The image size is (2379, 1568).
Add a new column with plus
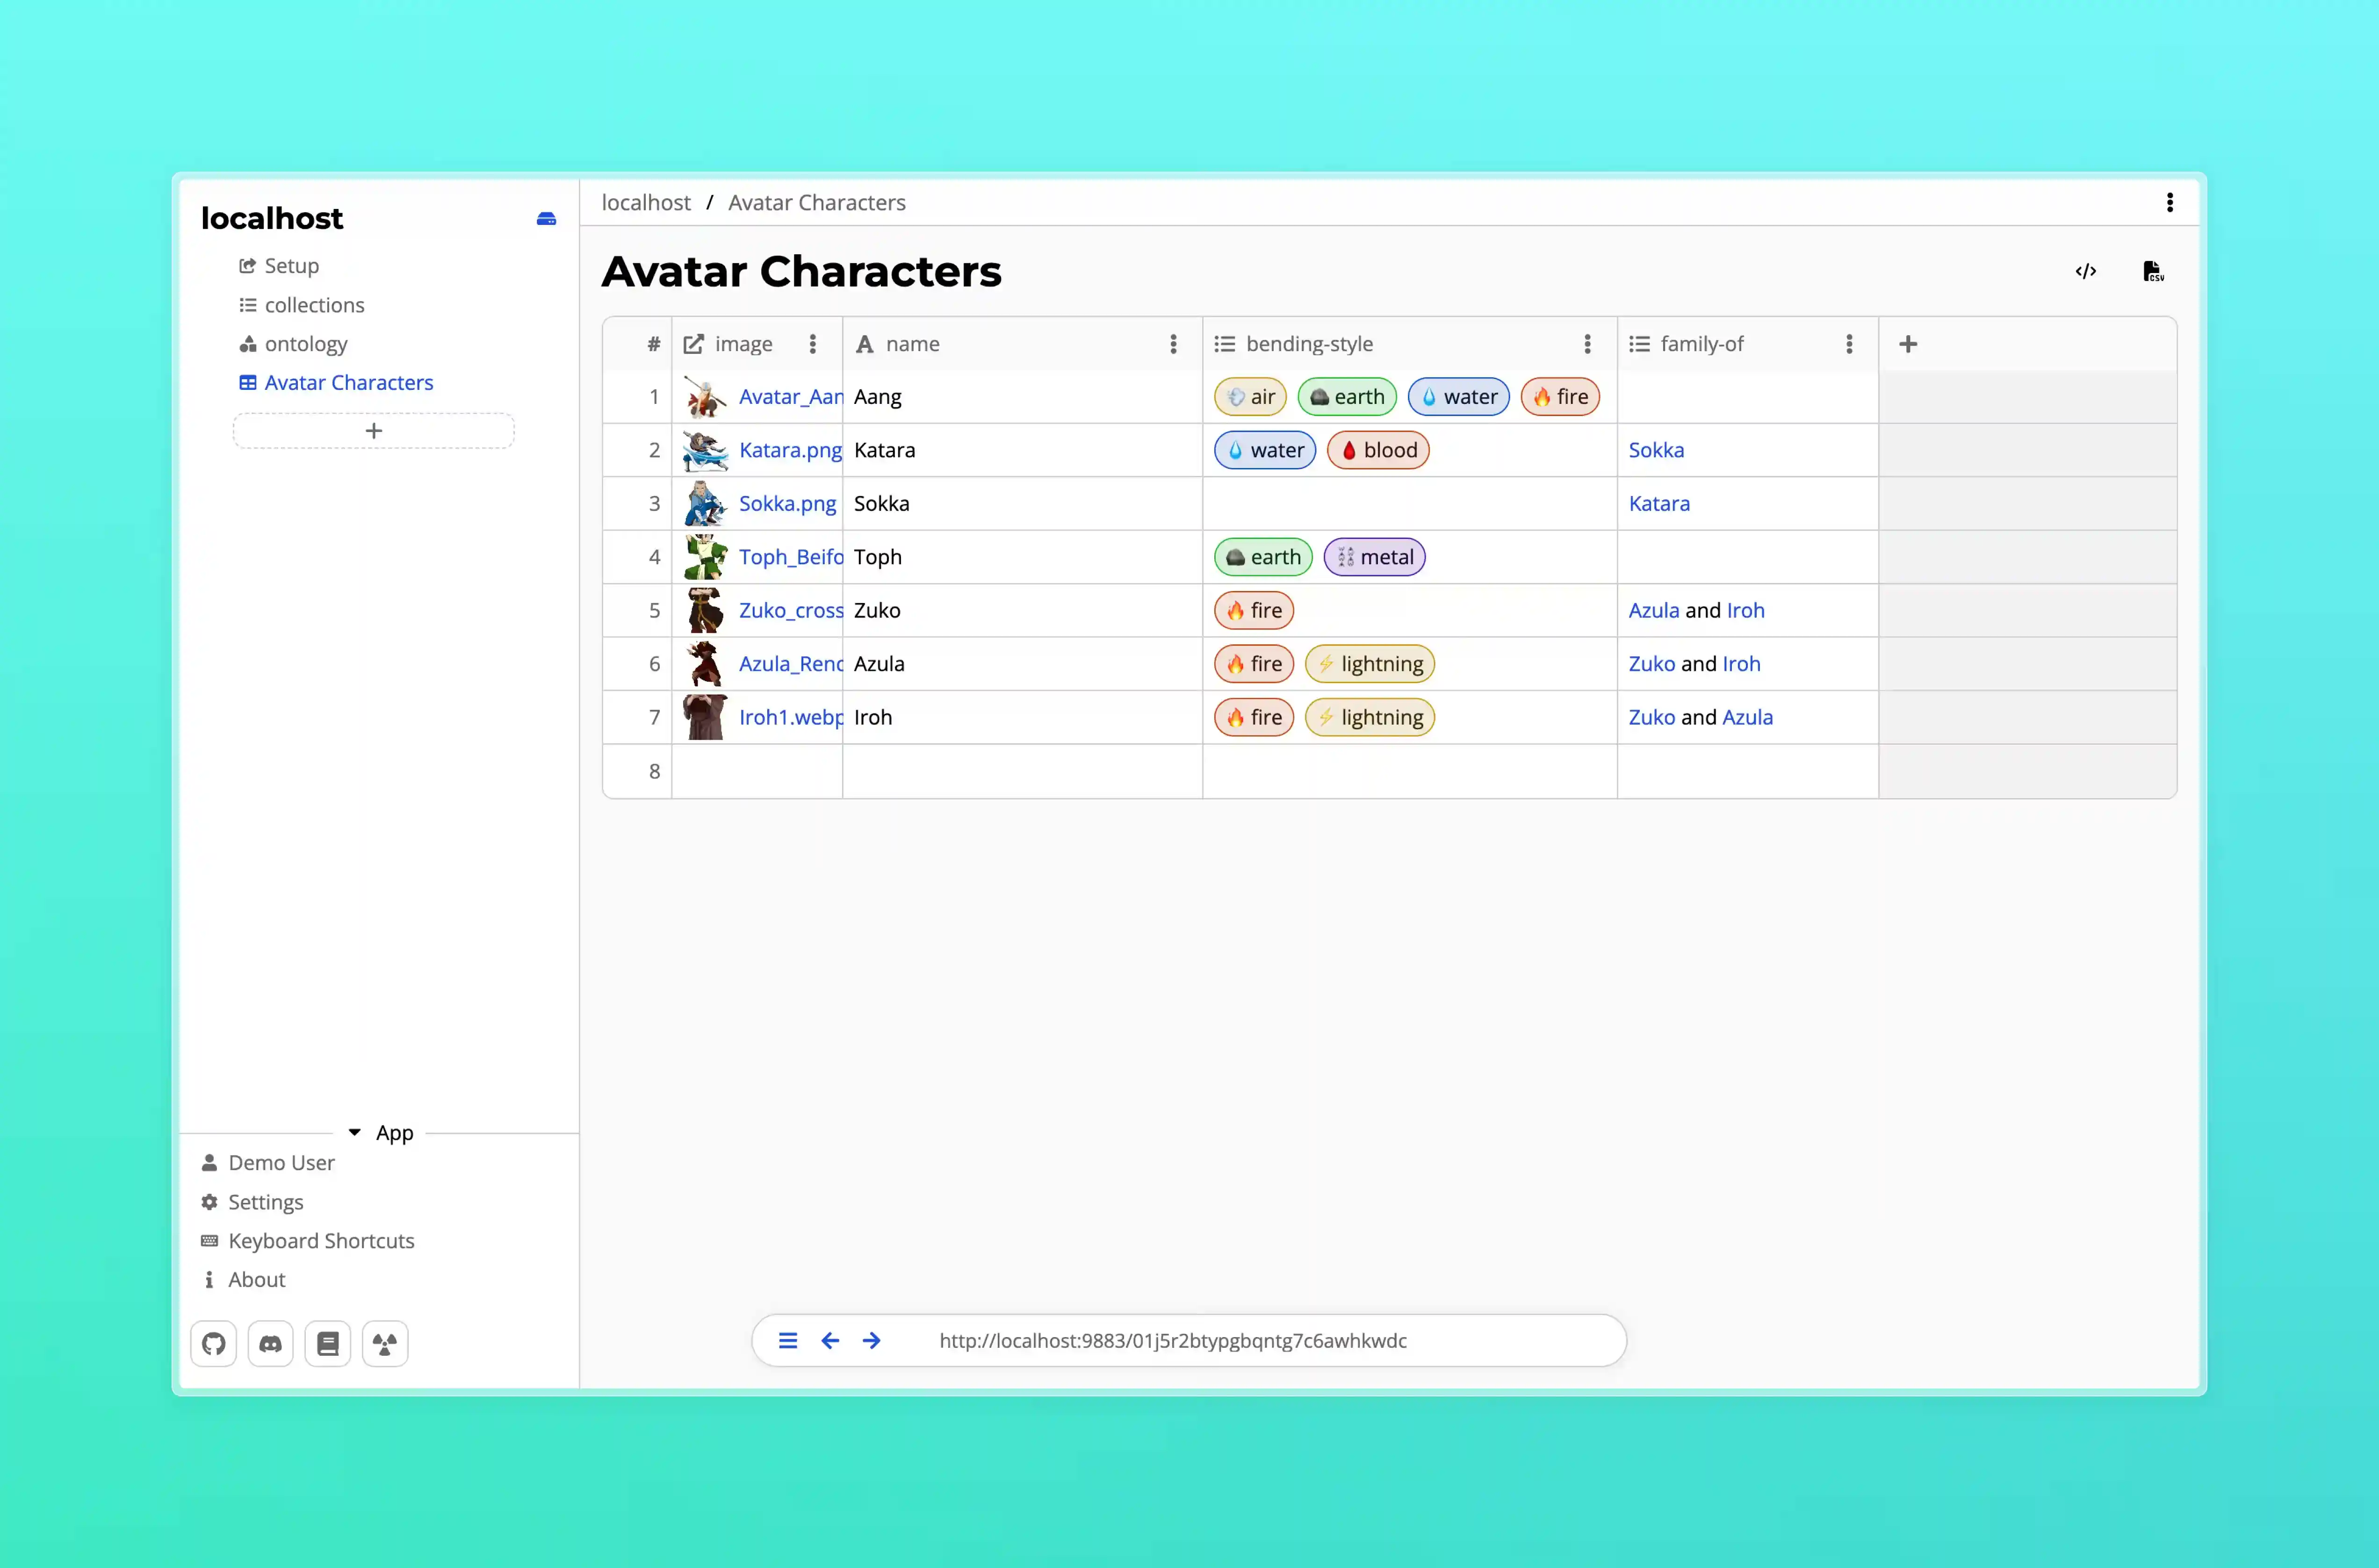coord(1907,344)
